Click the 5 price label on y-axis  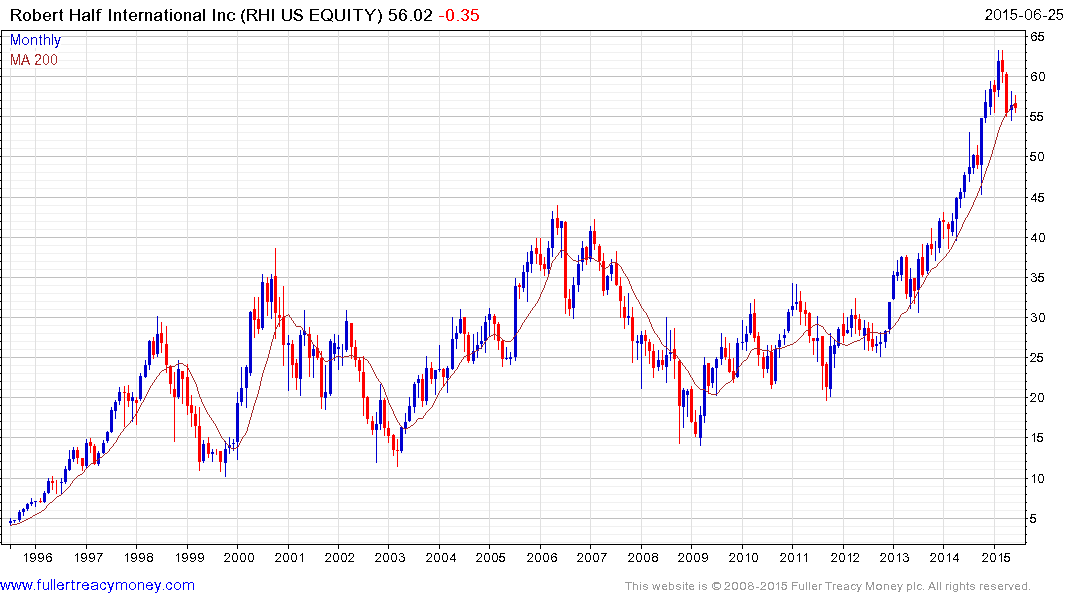(1034, 519)
